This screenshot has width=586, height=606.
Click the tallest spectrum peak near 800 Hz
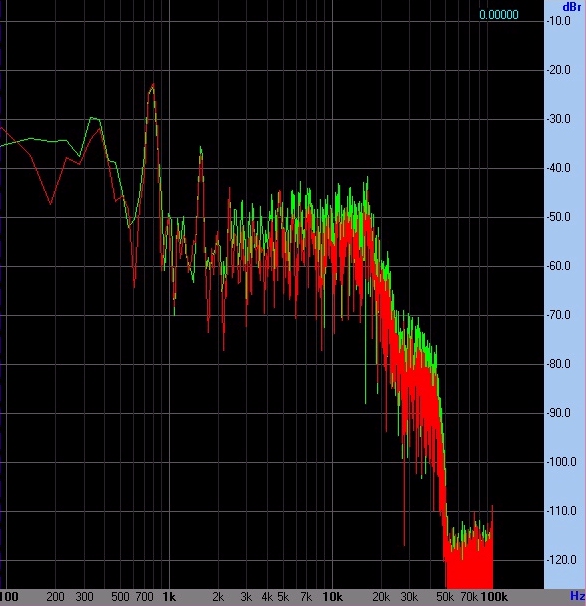153,85
